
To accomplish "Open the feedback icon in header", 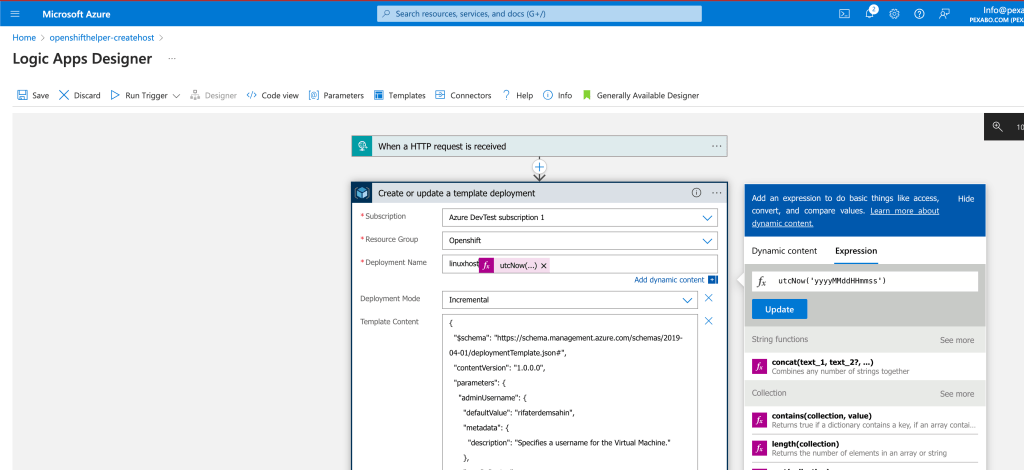I will [x=944, y=14].
